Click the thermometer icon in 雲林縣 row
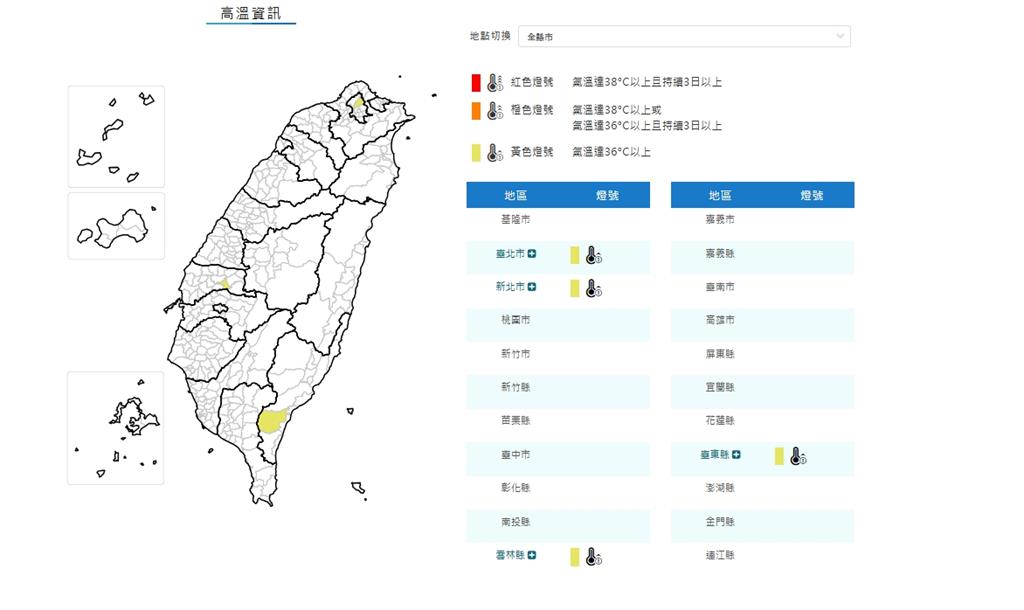Image resolution: width=1024 pixels, height=610 pixels. (593, 556)
